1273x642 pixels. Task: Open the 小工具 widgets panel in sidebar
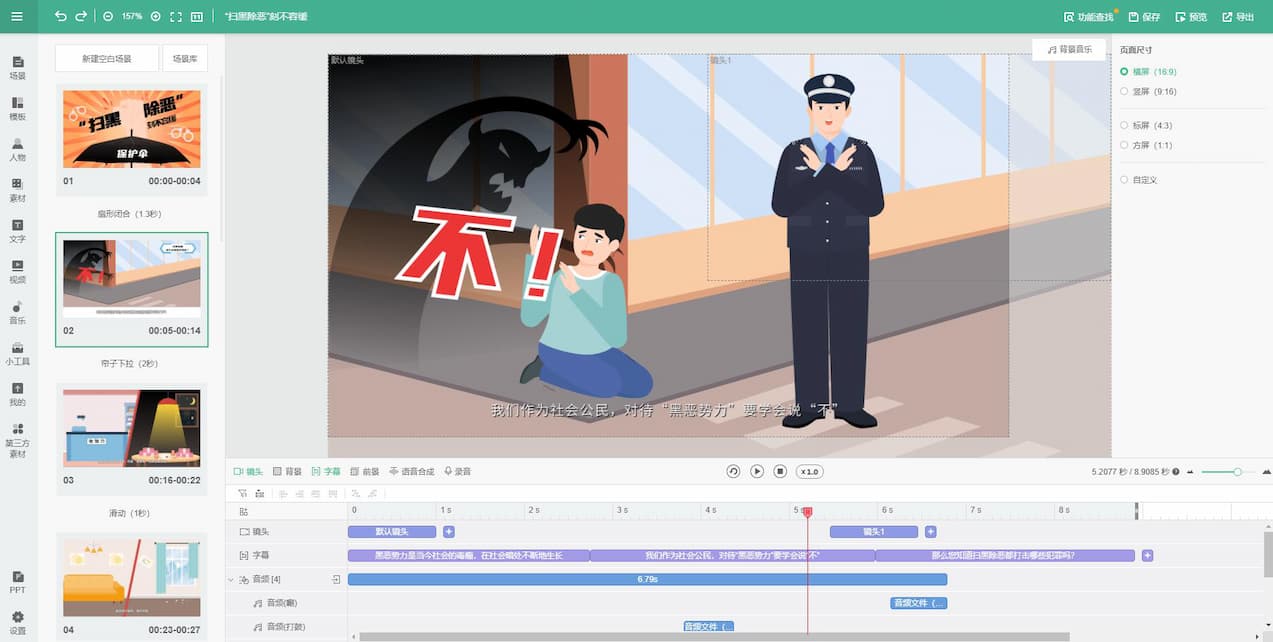click(17, 353)
